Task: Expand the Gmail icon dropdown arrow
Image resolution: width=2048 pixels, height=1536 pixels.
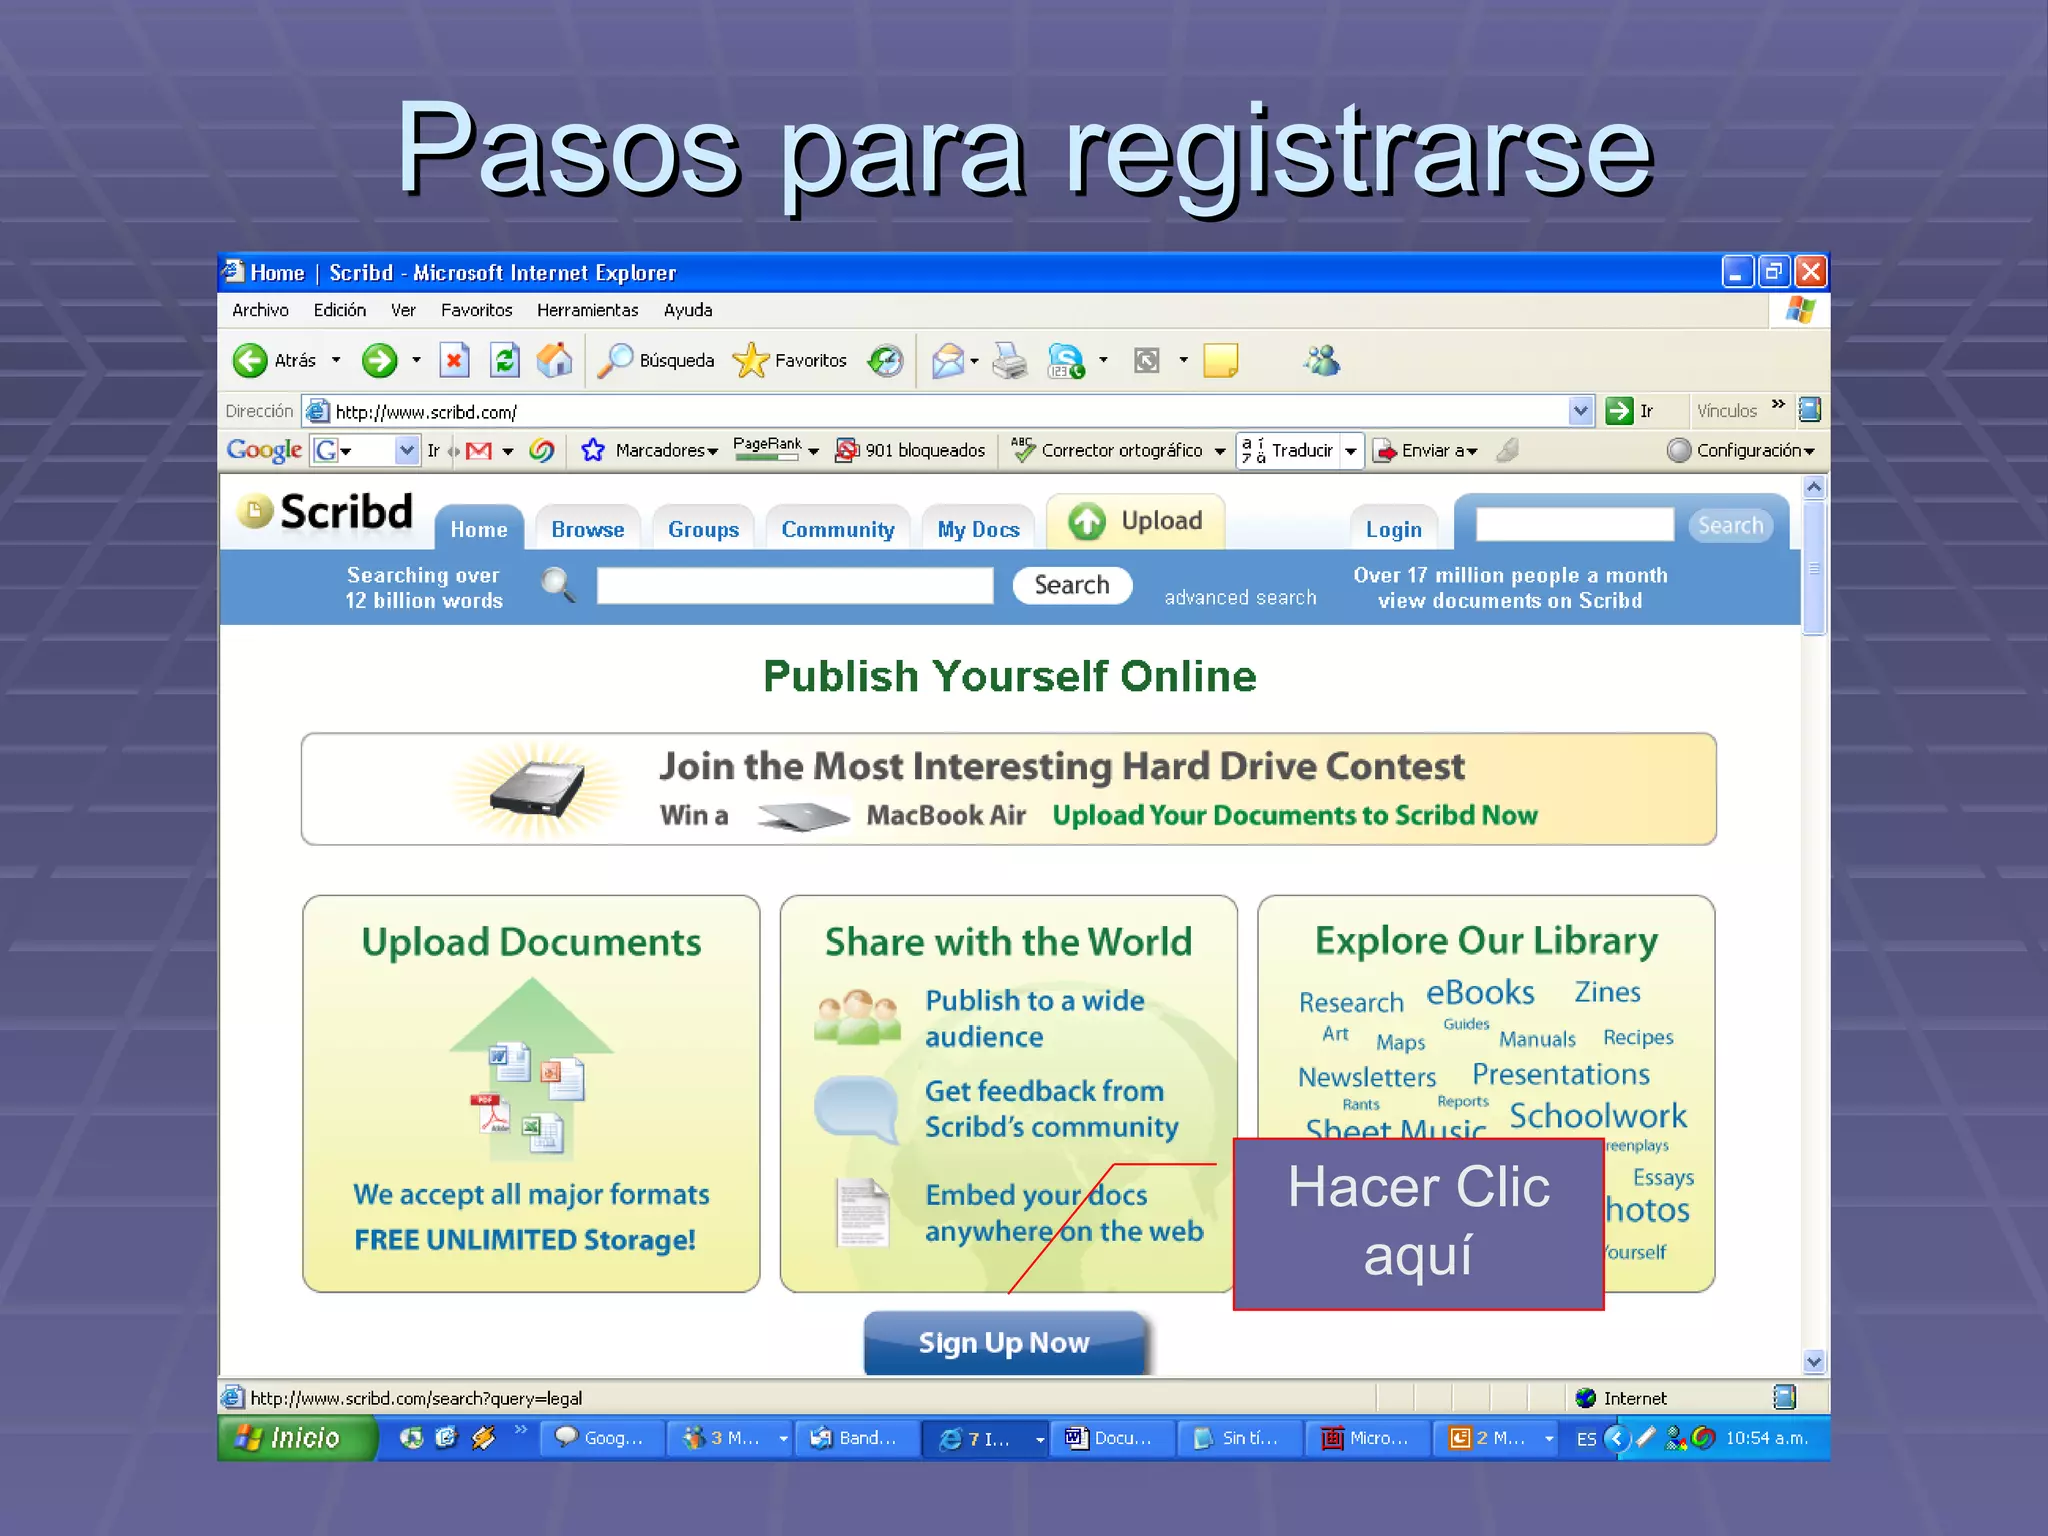Action: 508,451
